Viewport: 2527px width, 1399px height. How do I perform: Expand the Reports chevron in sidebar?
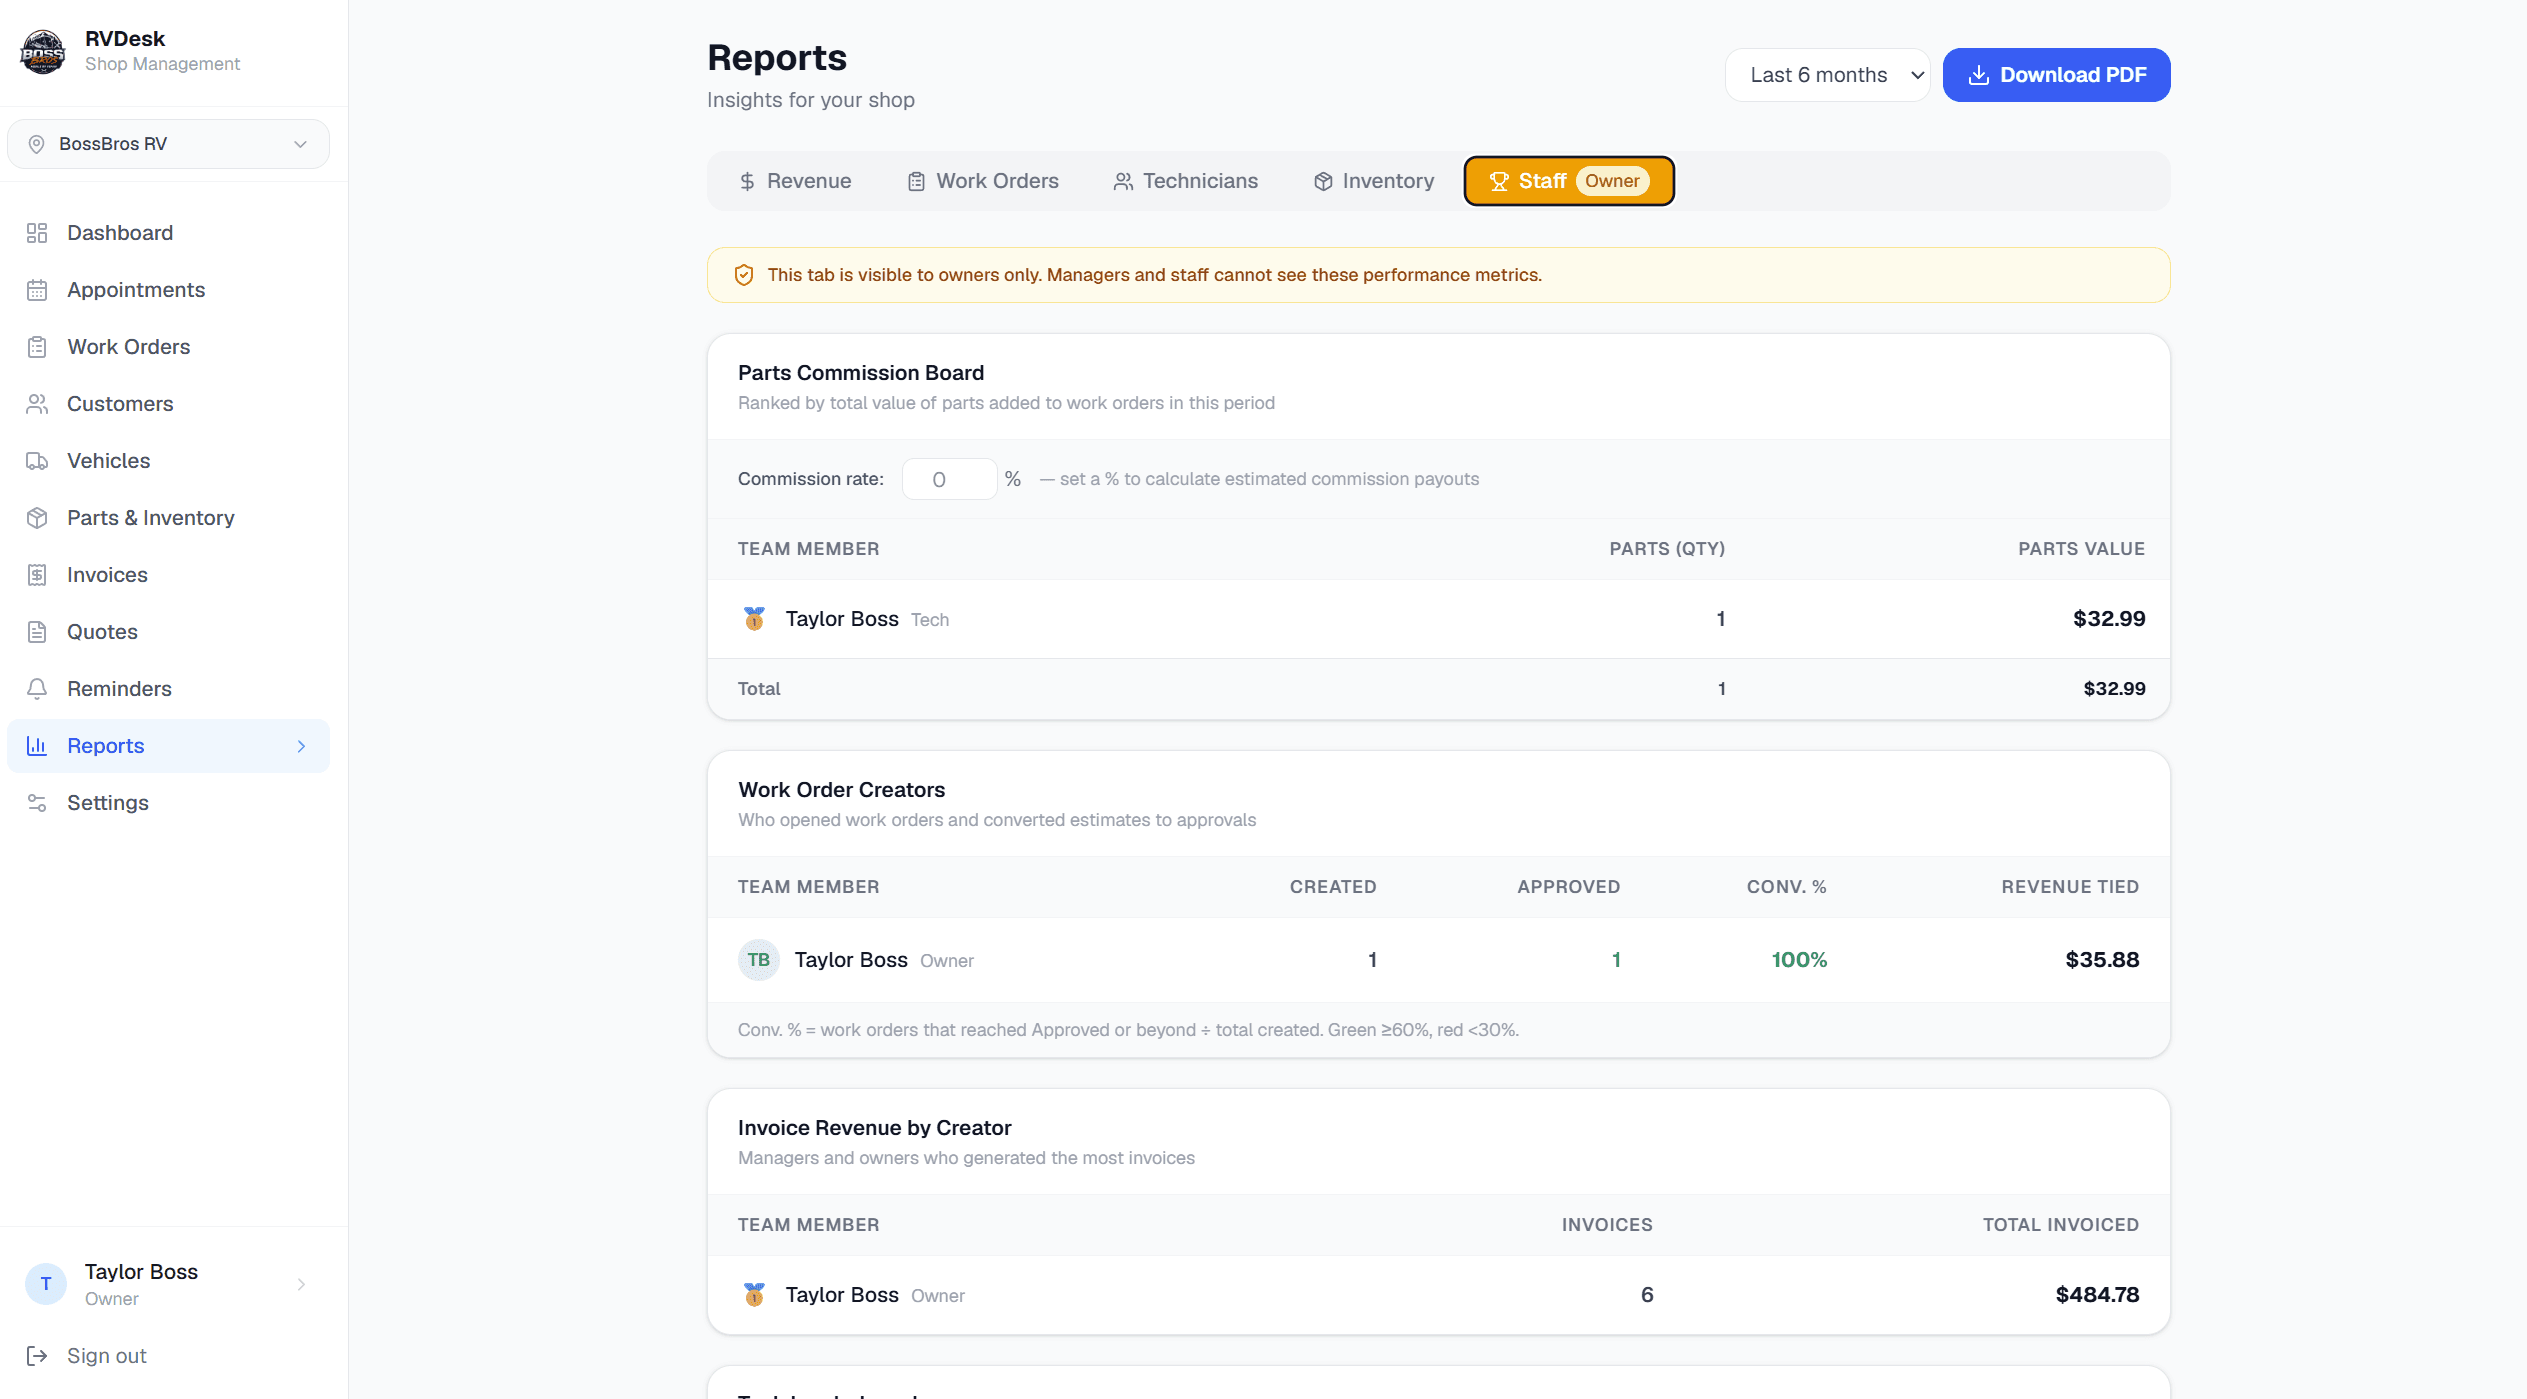[x=301, y=746]
